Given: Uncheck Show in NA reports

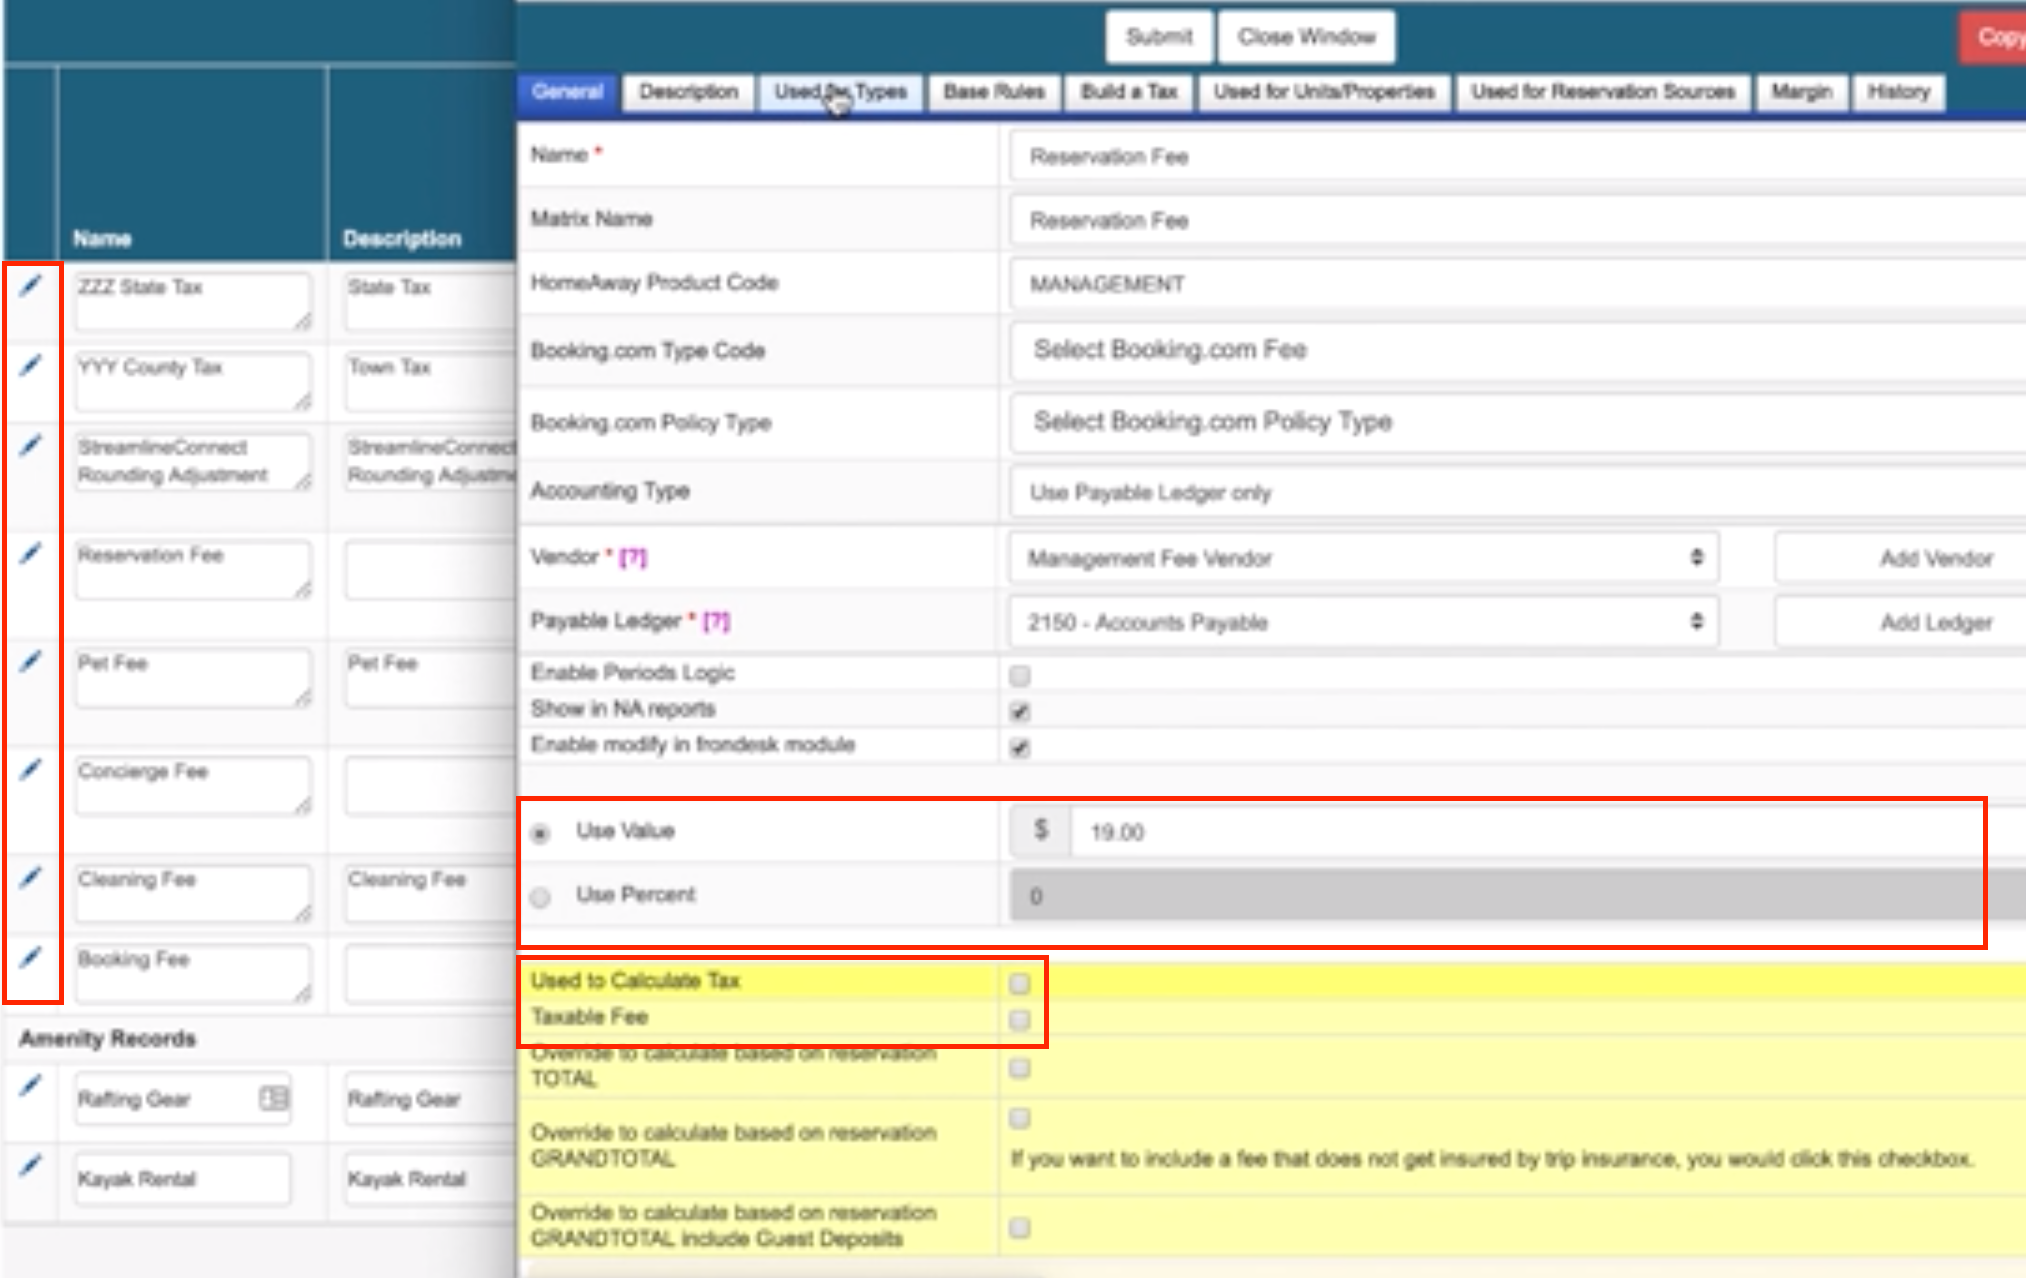Looking at the screenshot, I should pos(1019,712).
